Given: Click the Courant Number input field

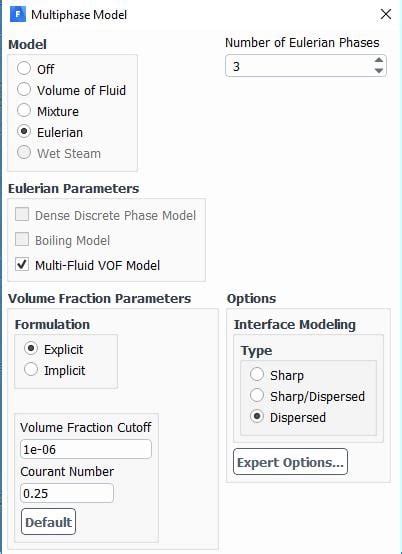Looking at the screenshot, I should pos(67,493).
